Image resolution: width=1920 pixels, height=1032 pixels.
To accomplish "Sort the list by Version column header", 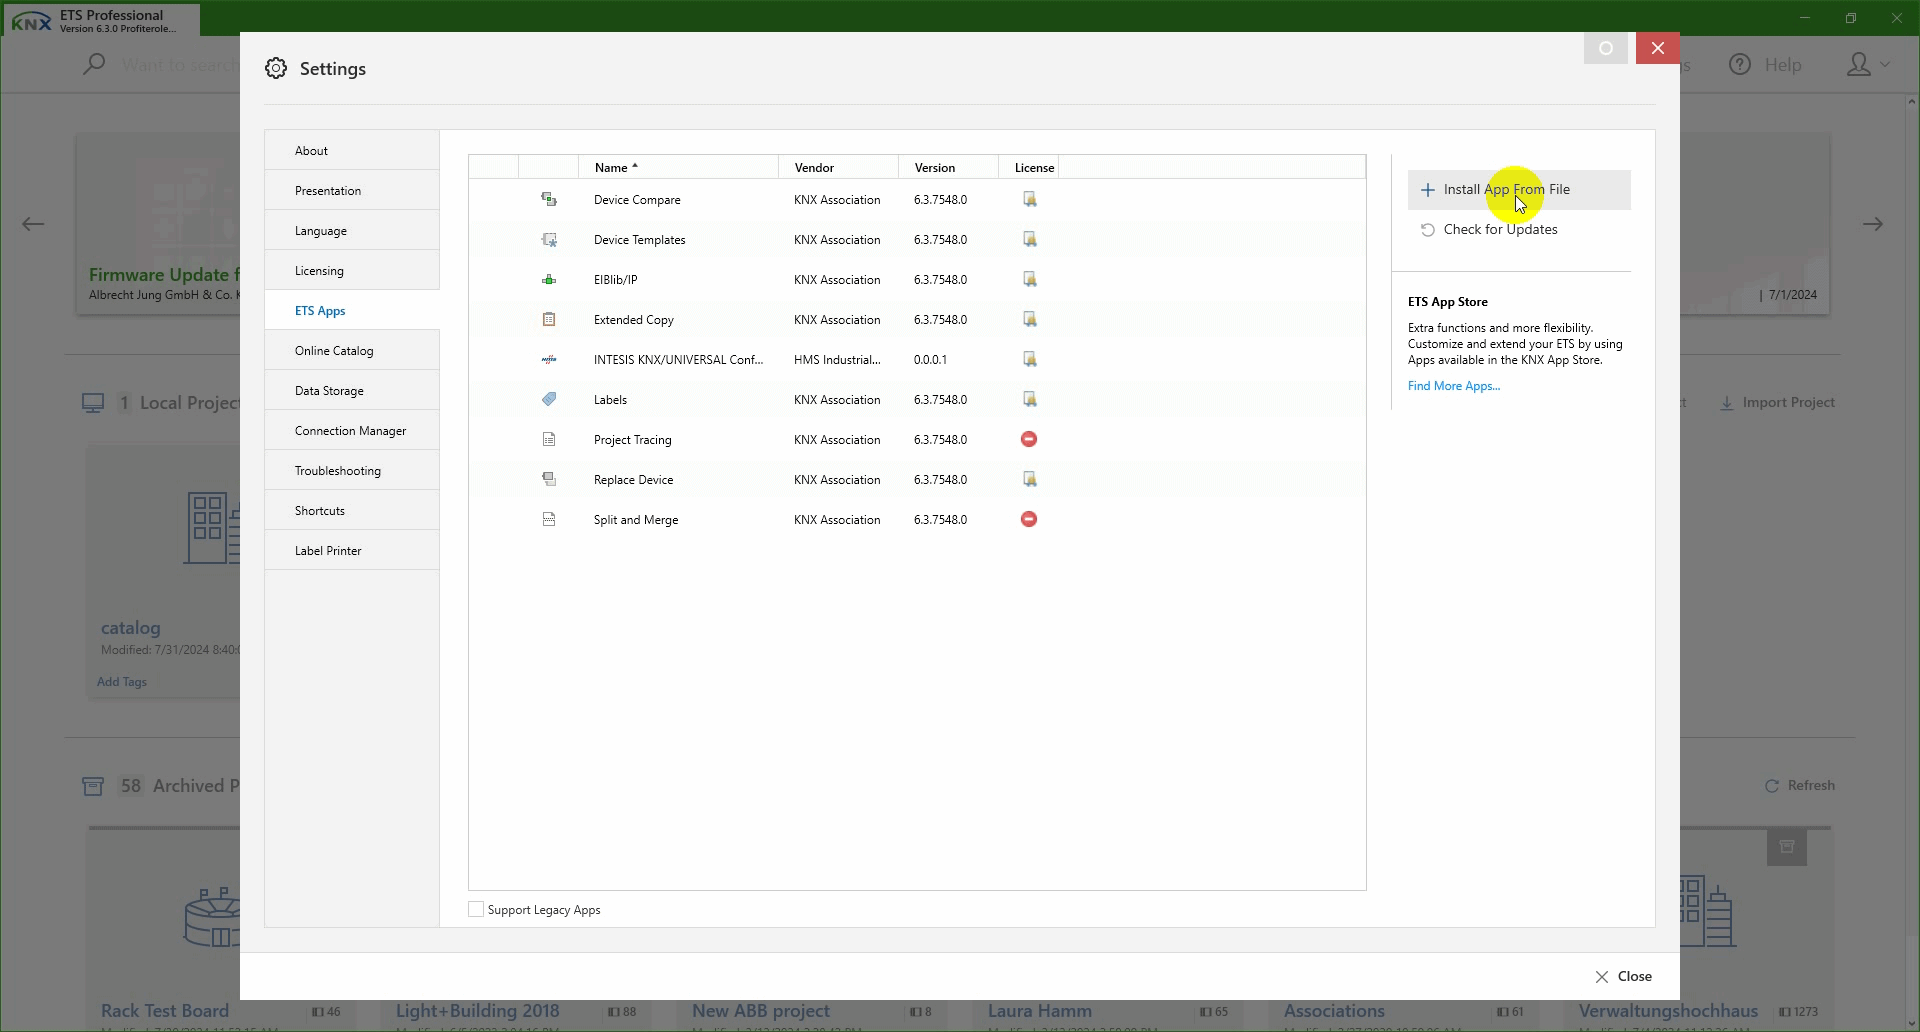I will pyautogui.click(x=934, y=168).
